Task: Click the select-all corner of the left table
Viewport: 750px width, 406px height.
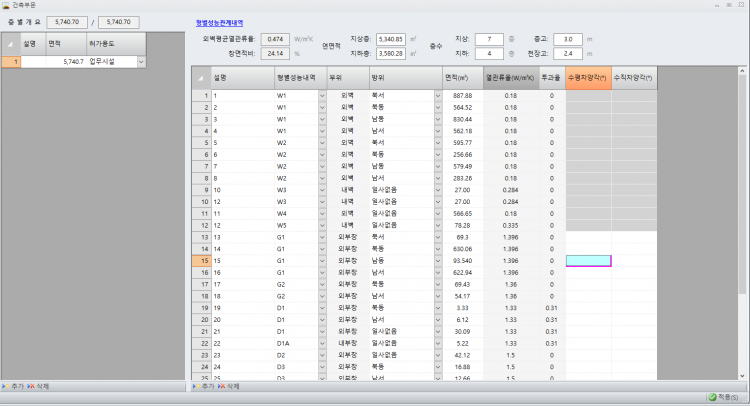Action: tap(9, 44)
